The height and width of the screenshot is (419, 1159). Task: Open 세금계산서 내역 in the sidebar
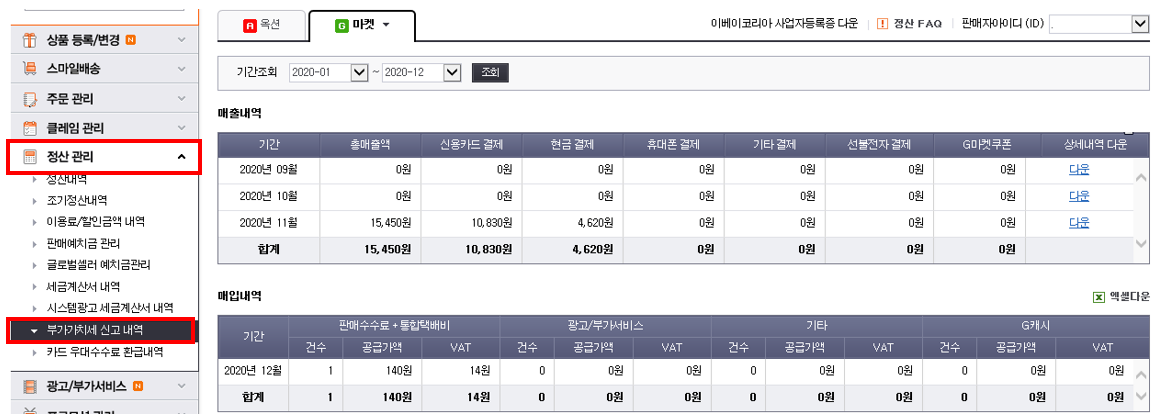click(x=83, y=283)
